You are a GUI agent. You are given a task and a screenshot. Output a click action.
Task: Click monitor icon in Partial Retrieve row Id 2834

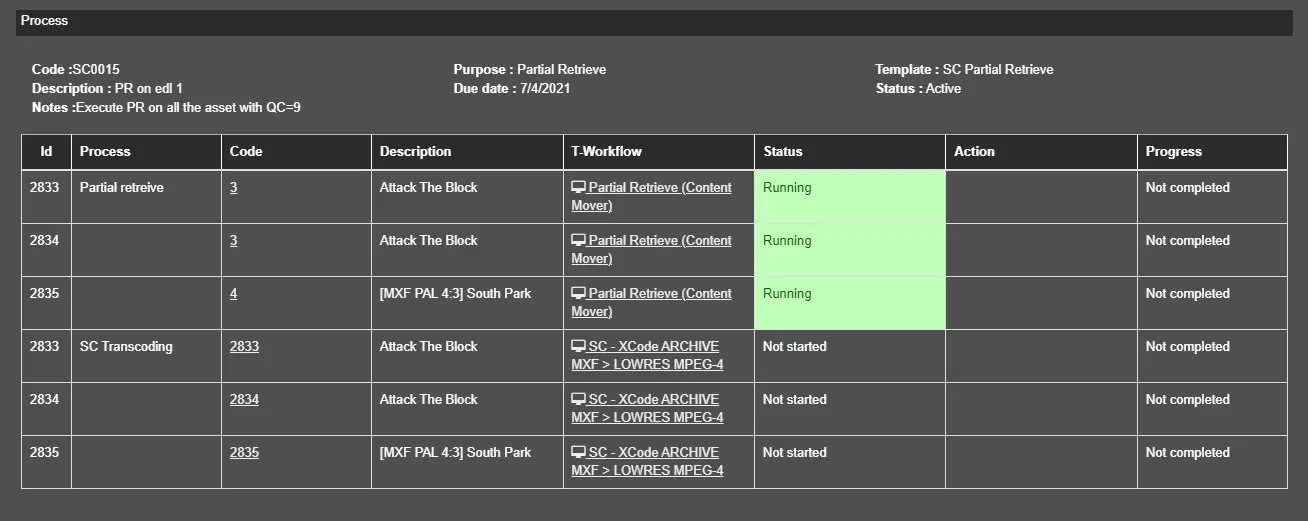point(578,241)
